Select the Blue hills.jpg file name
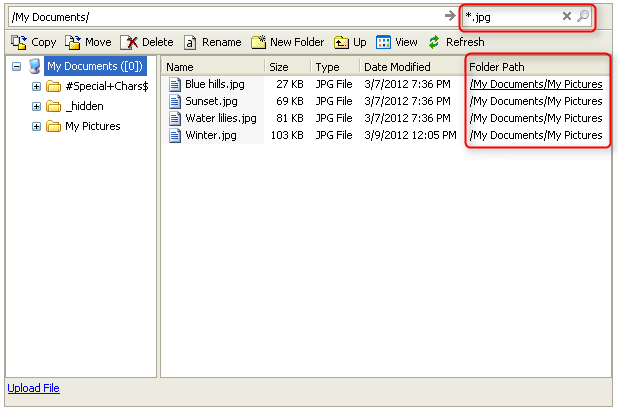 pos(215,84)
